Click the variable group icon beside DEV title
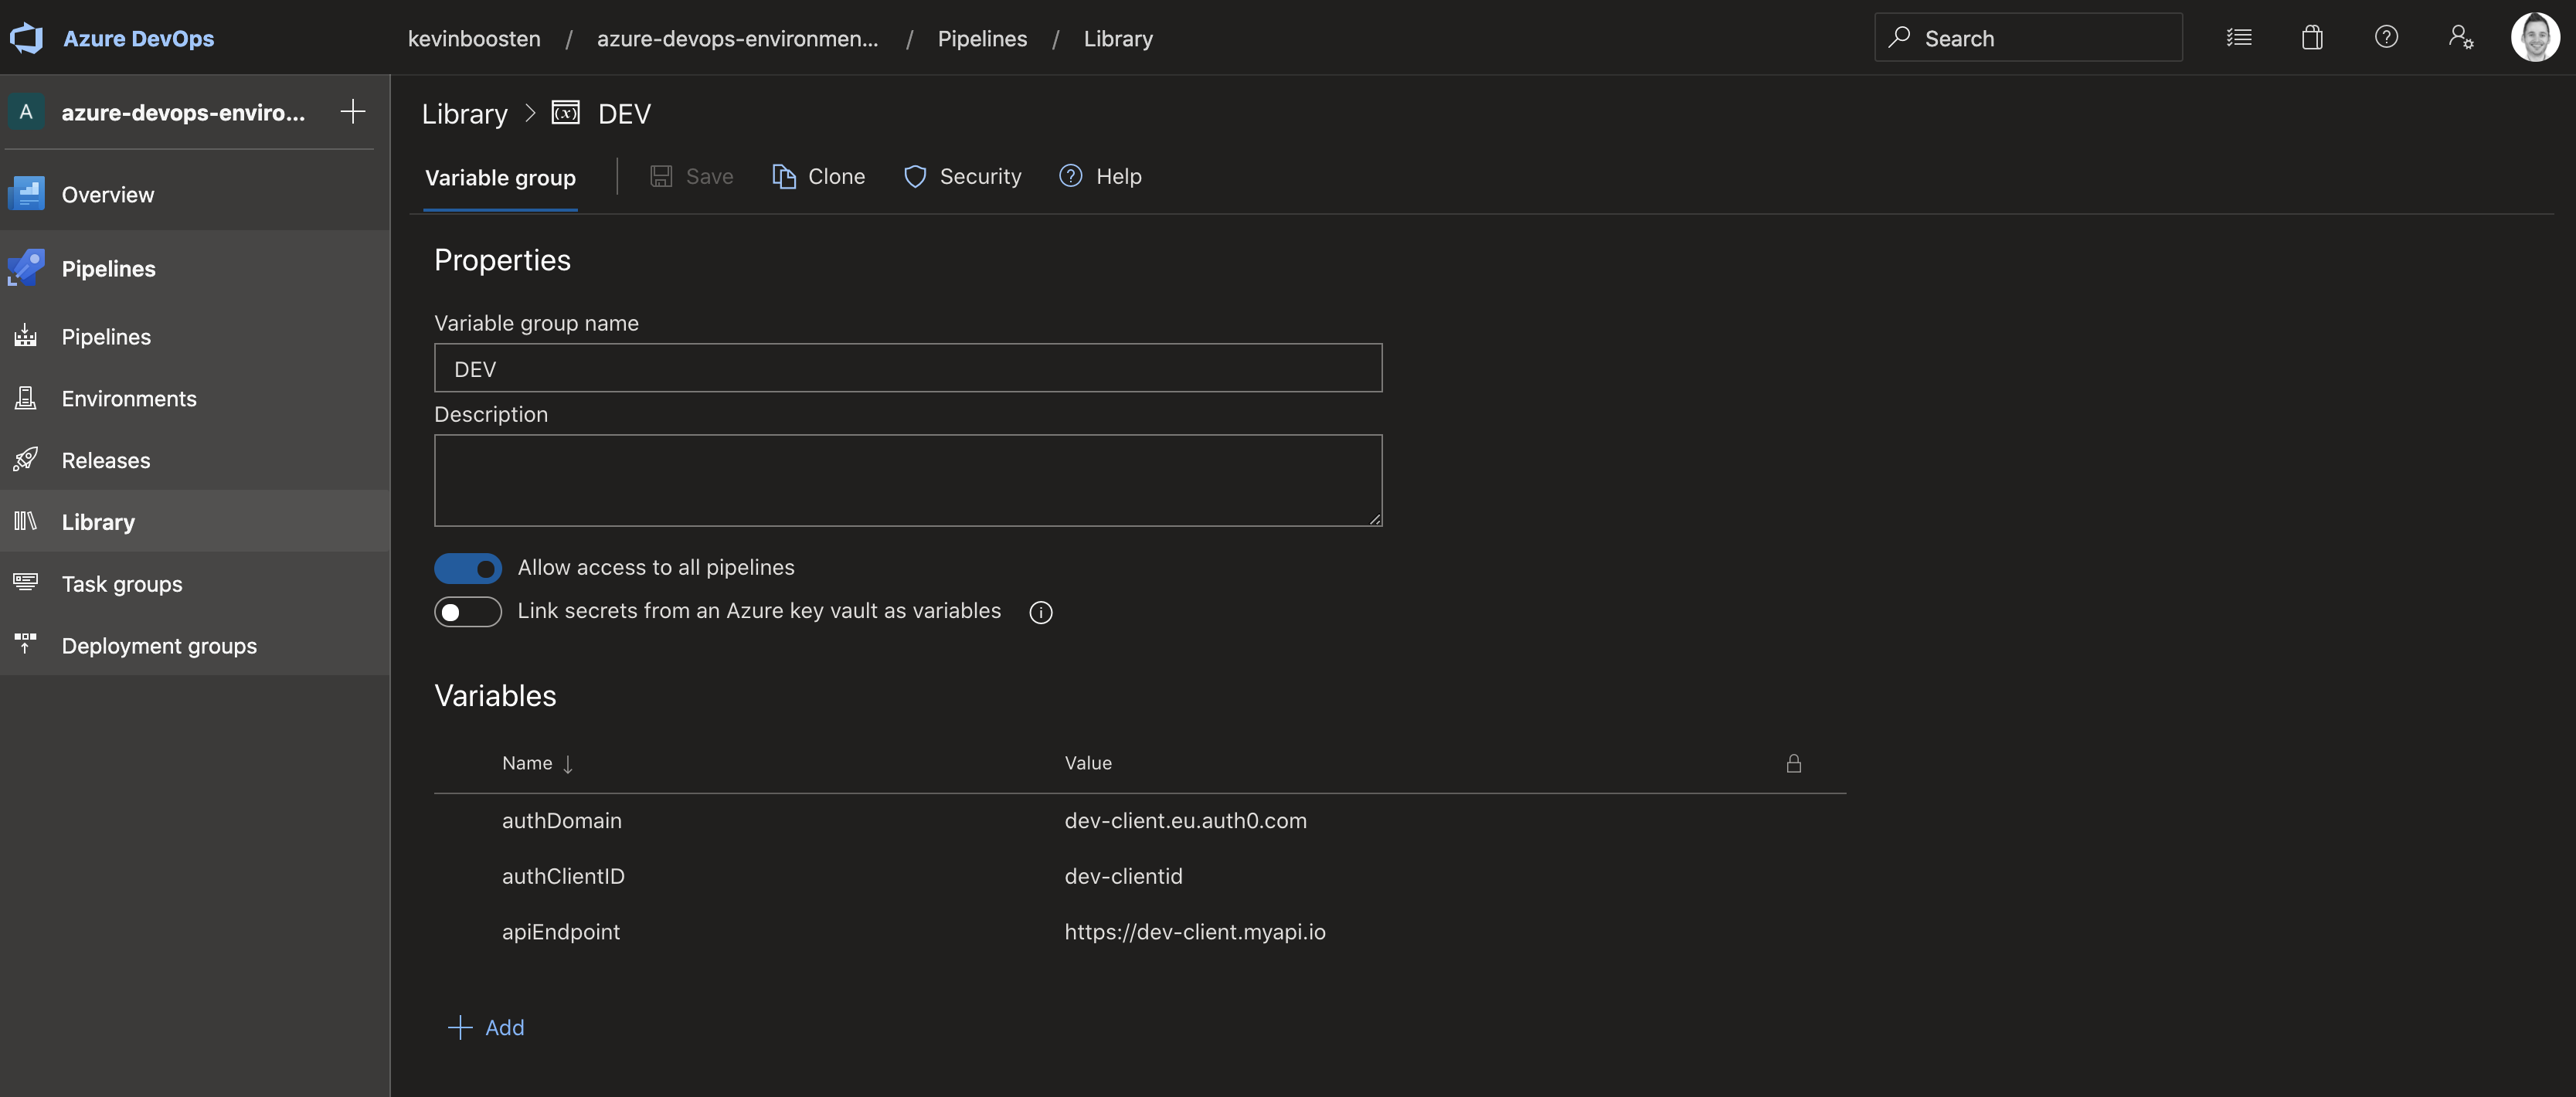The image size is (2576, 1097). 565,113
